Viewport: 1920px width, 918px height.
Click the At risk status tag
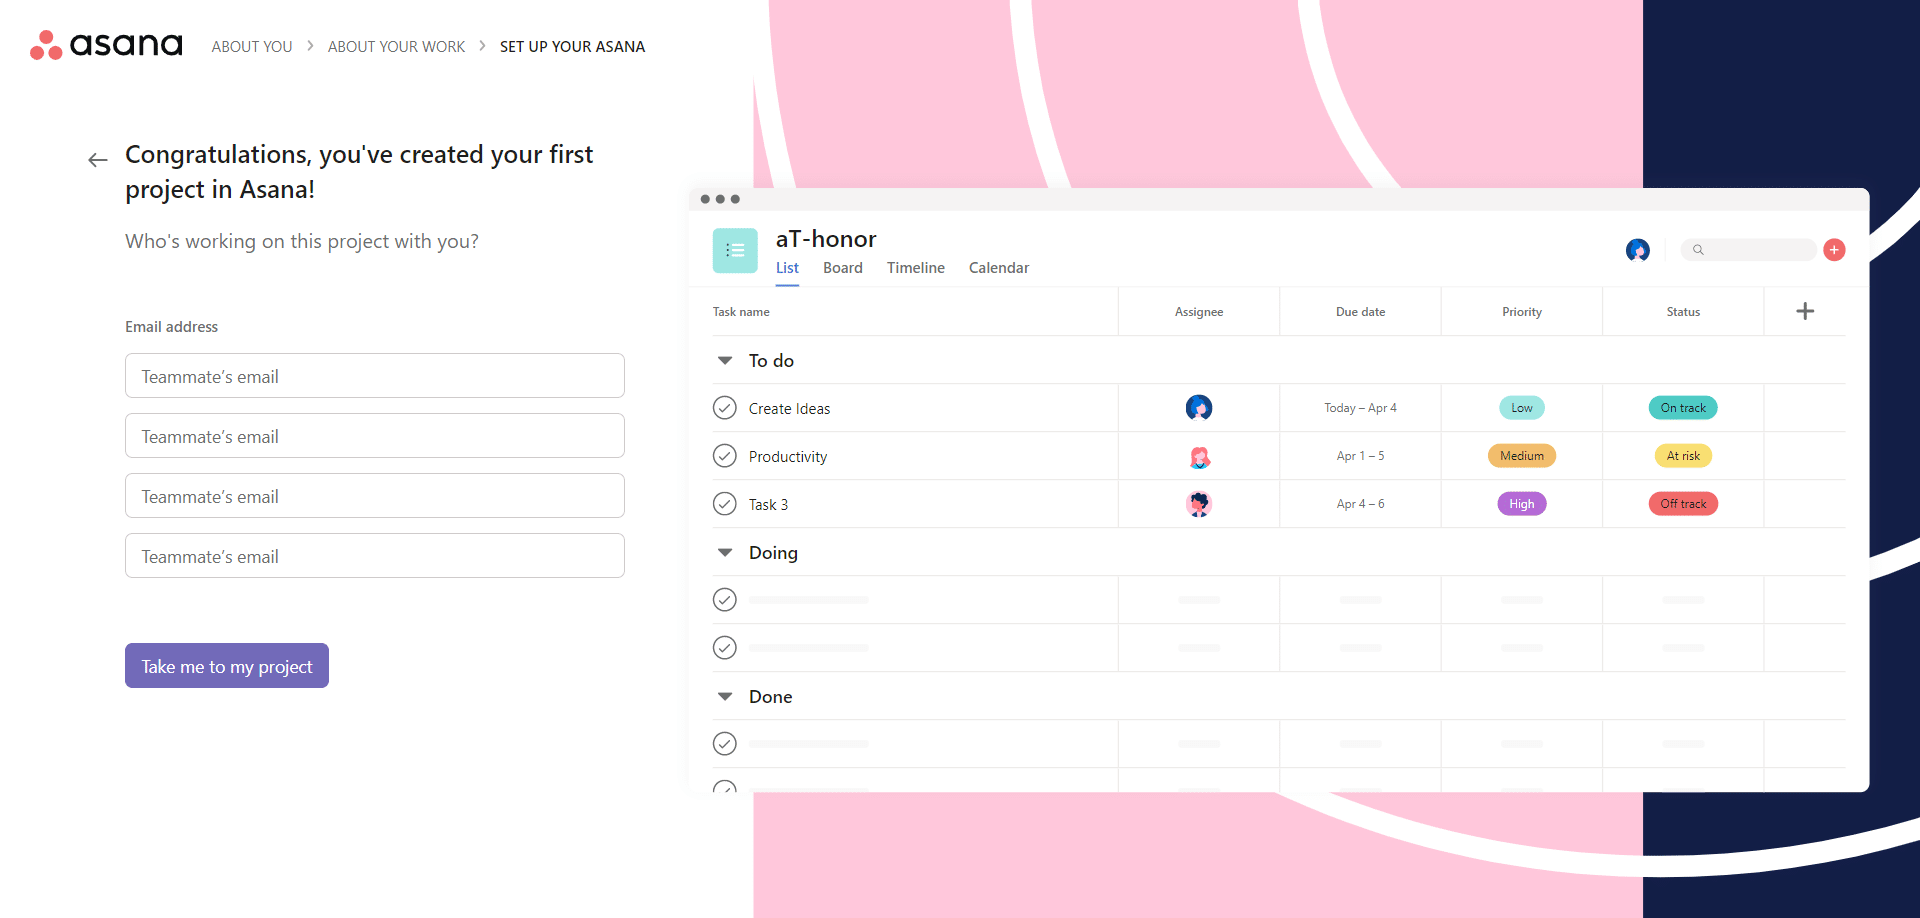pos(1683,456)
